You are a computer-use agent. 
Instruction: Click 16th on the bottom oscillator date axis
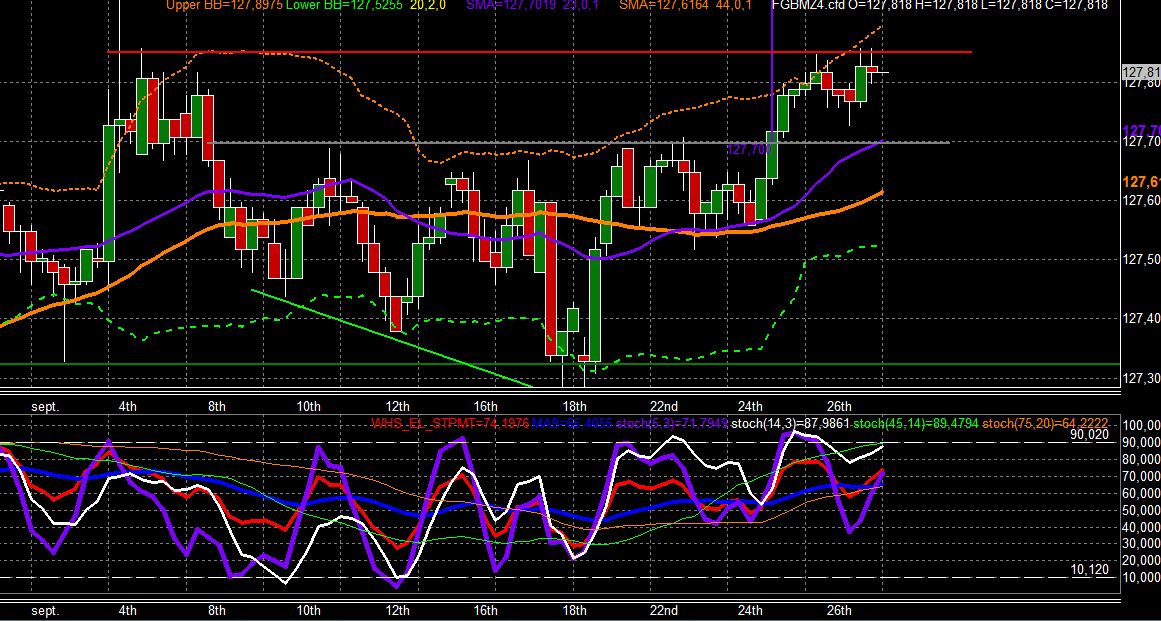point(485,611)
